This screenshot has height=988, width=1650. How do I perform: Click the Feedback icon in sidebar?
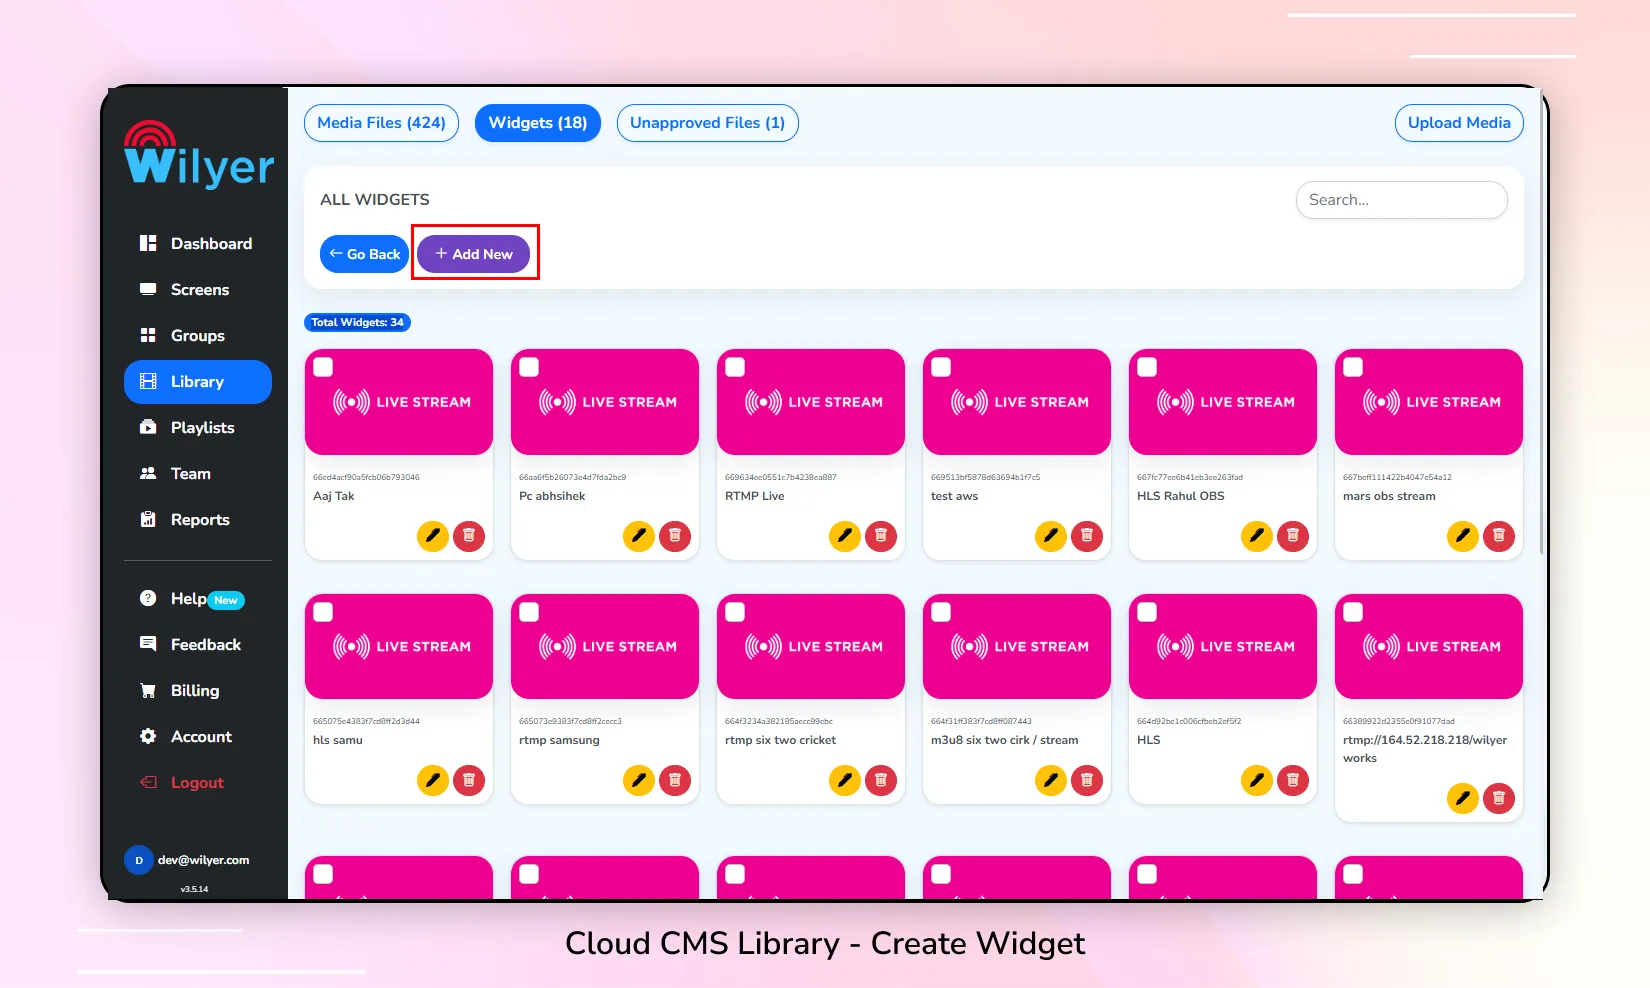coord(148,644)
